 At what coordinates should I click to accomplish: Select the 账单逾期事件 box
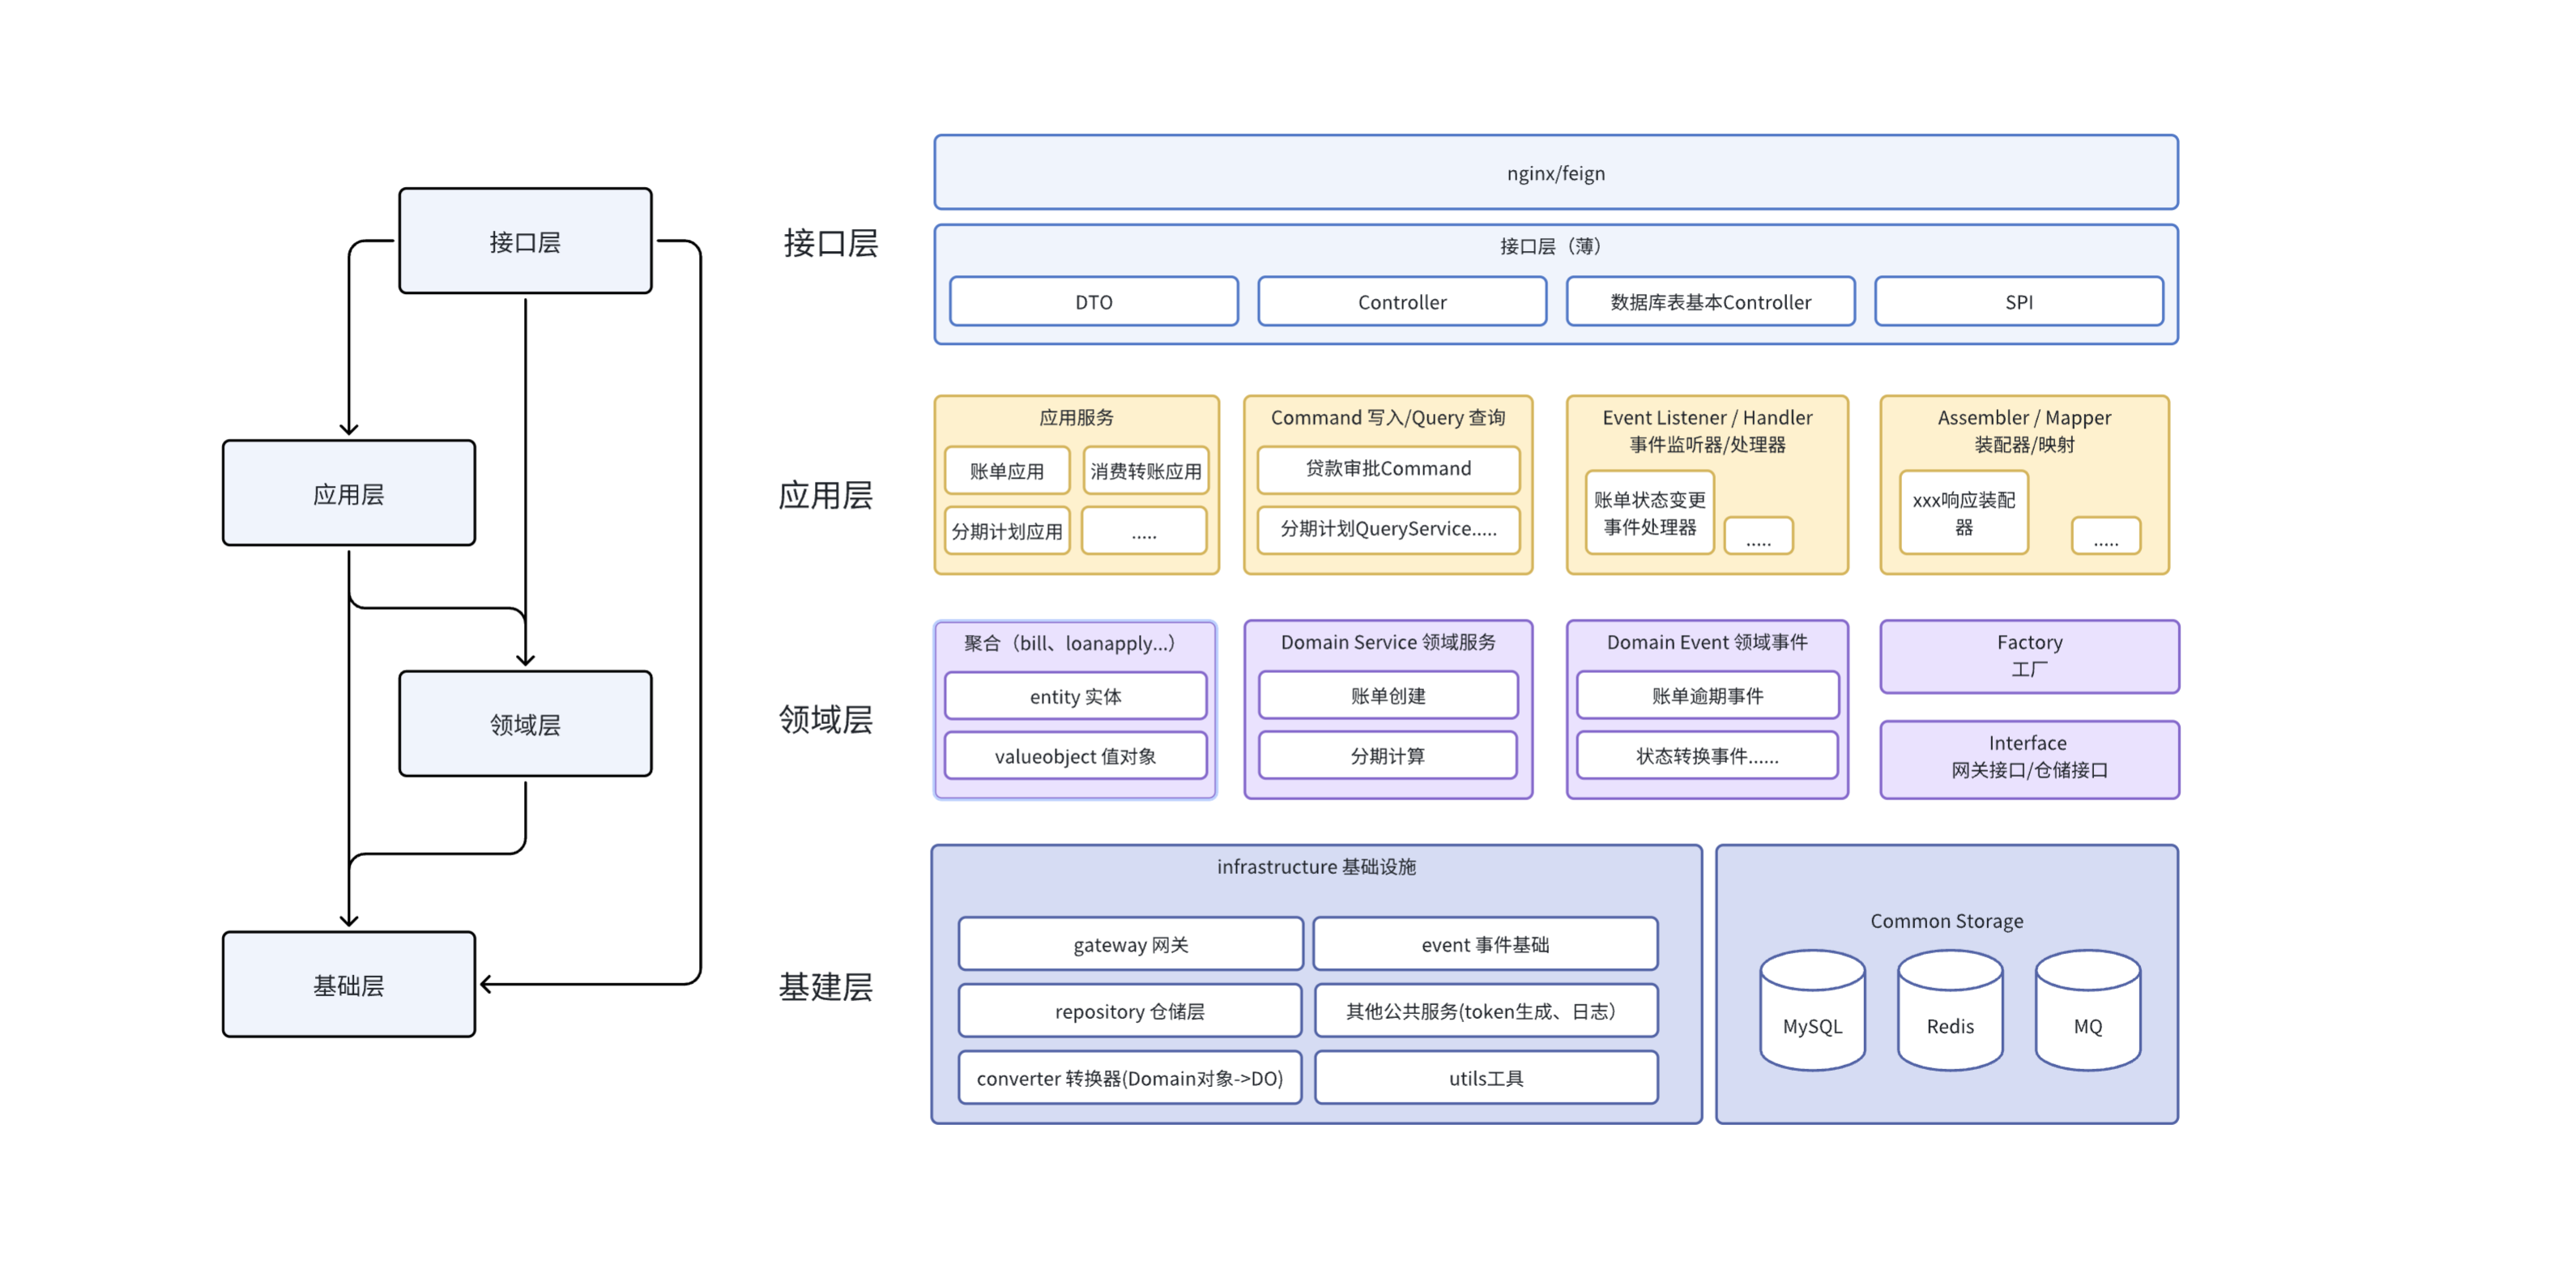click(1706, 695)
